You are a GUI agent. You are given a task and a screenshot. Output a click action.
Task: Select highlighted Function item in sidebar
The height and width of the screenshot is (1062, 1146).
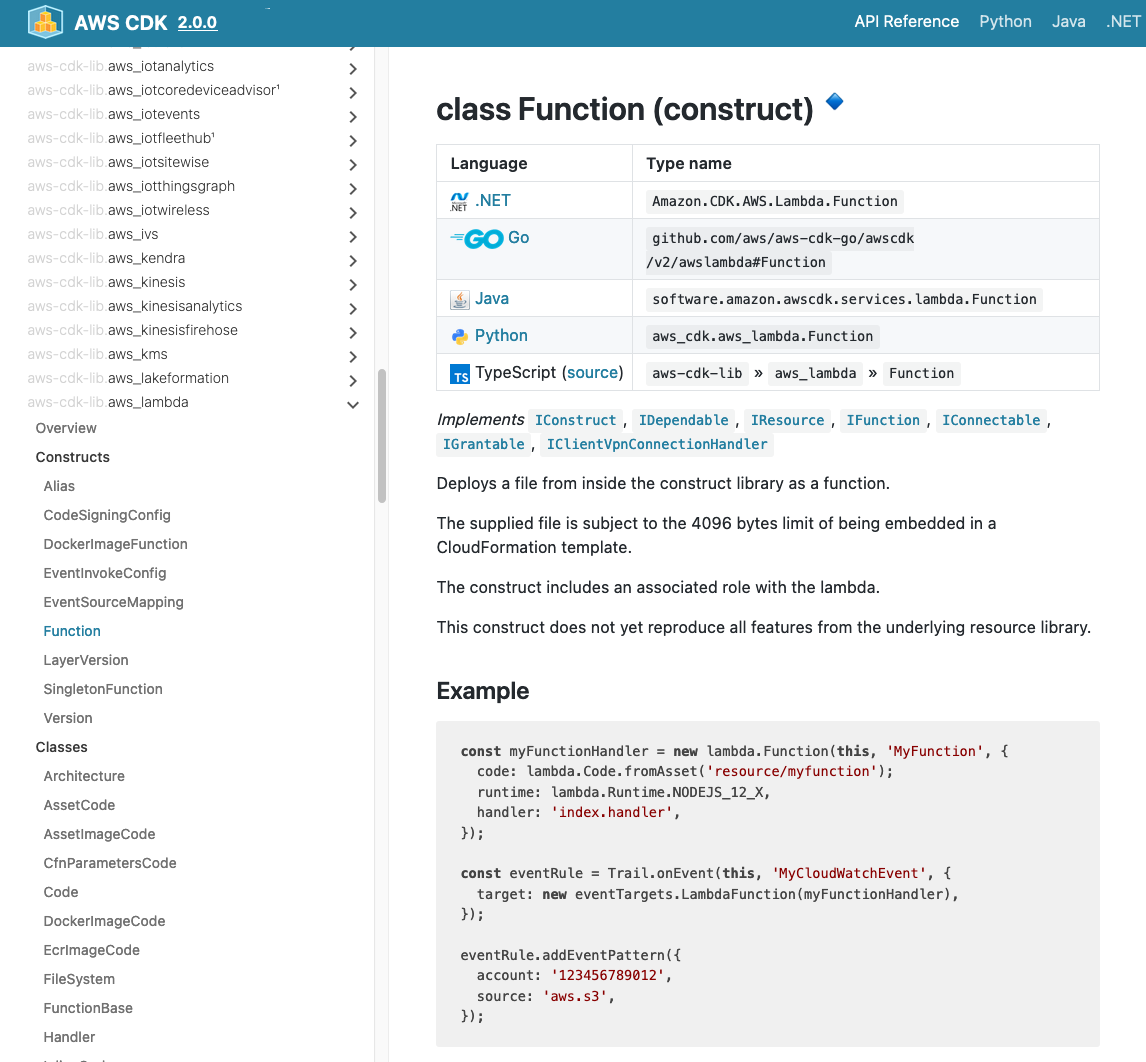[x=72, y=631]
